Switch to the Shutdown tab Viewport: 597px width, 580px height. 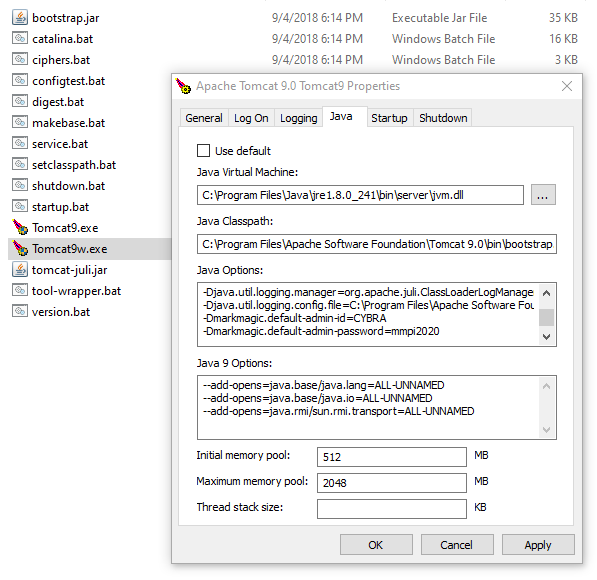tap(443, 118)
